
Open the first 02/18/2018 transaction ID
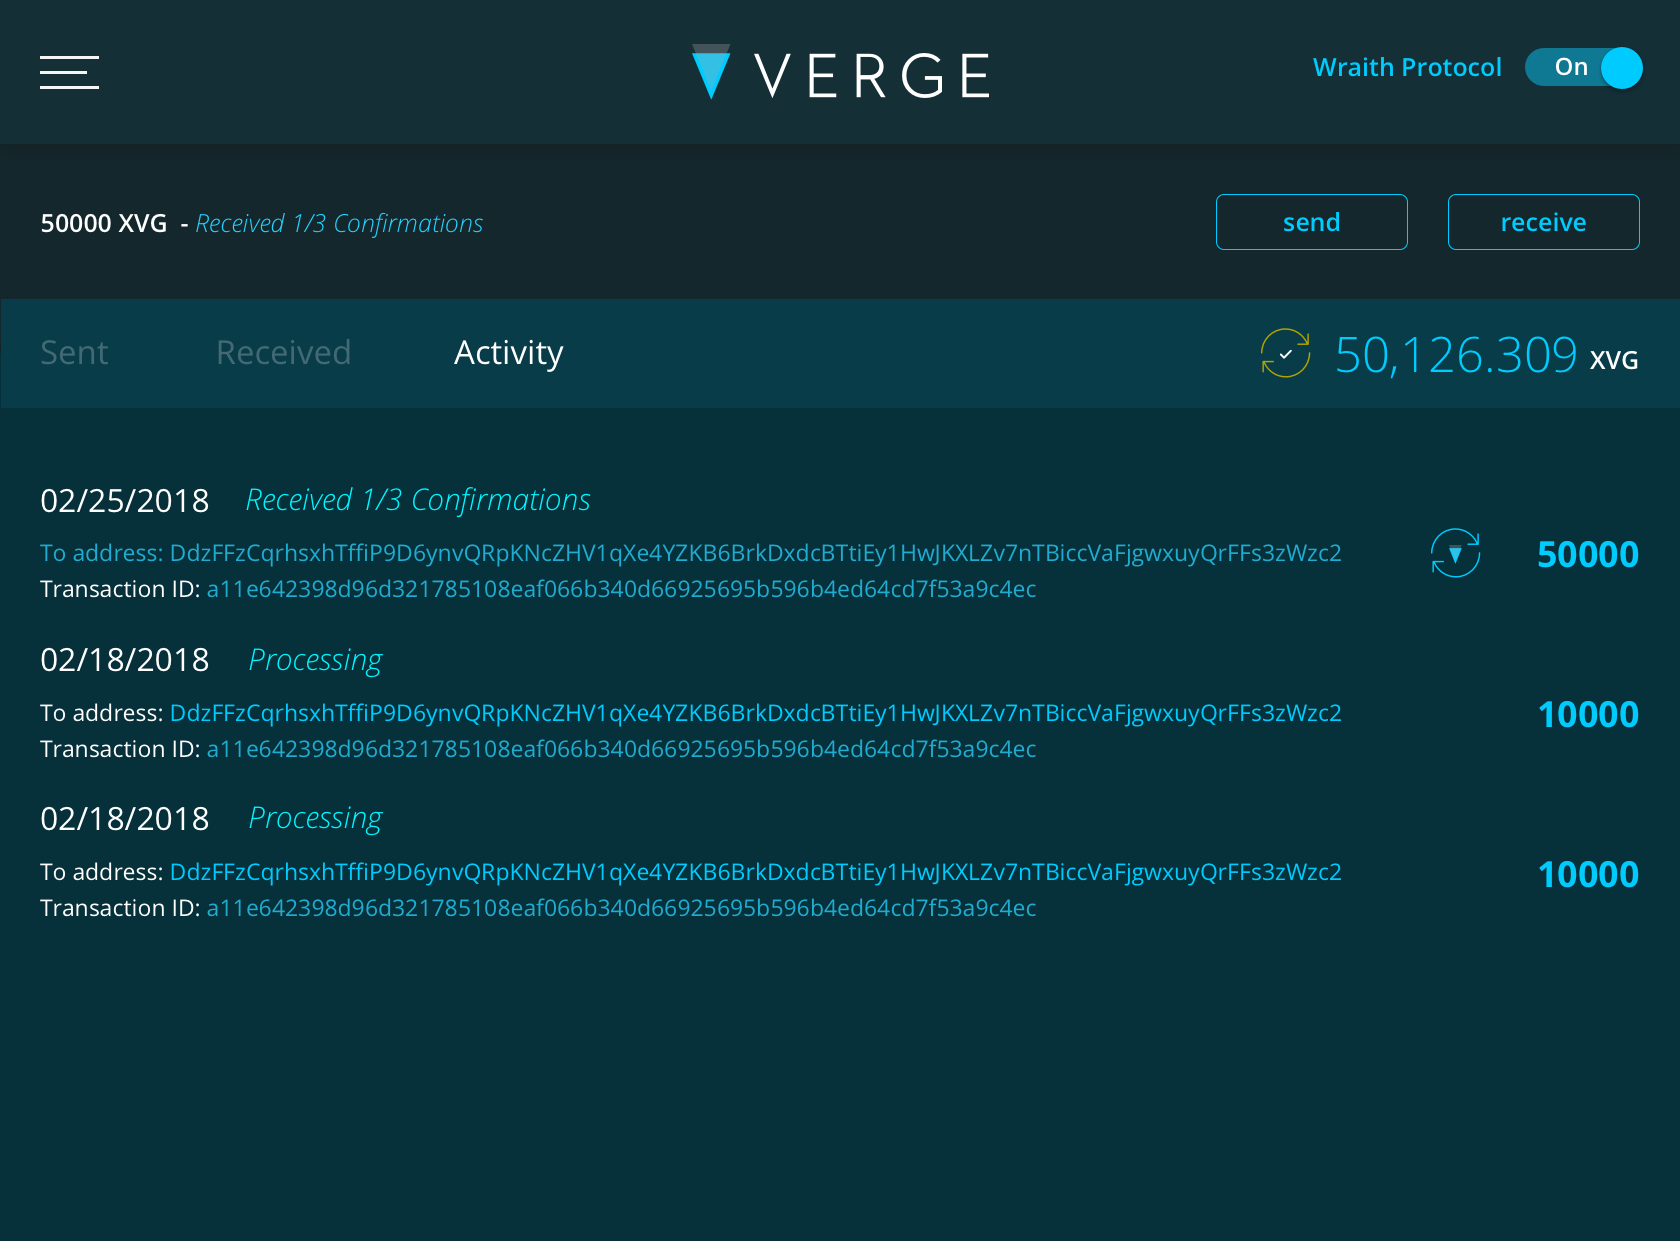coord(621,749)
